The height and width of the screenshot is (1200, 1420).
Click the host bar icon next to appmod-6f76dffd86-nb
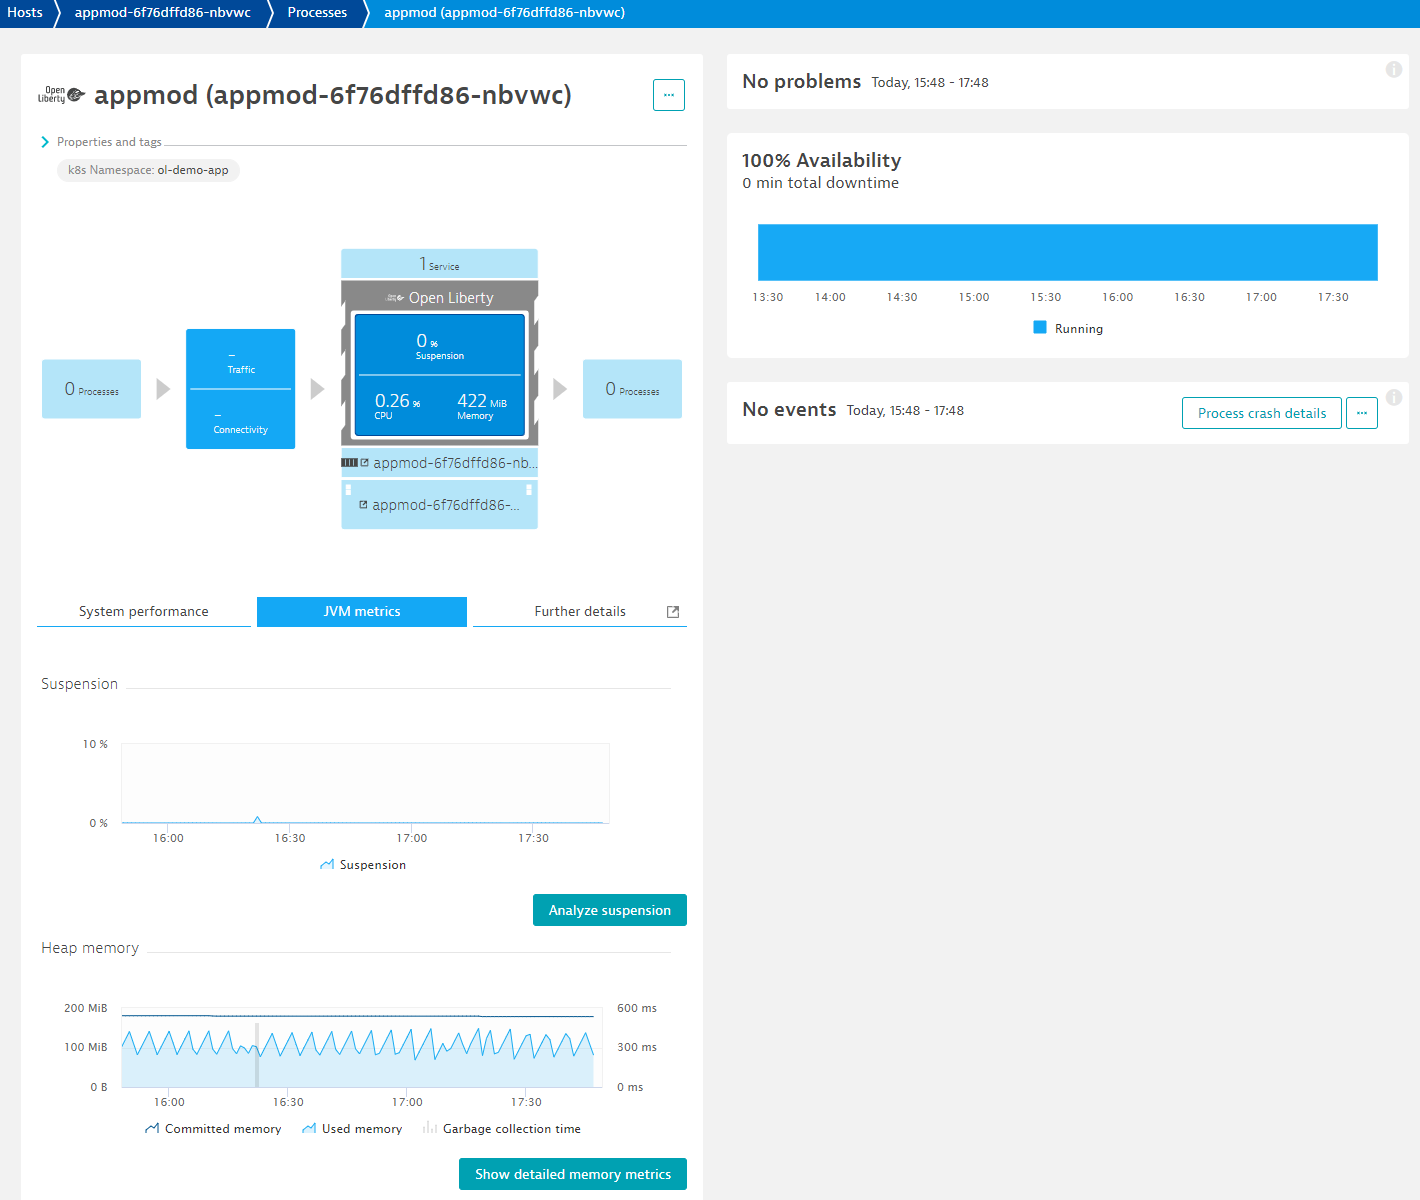(349, 463)
